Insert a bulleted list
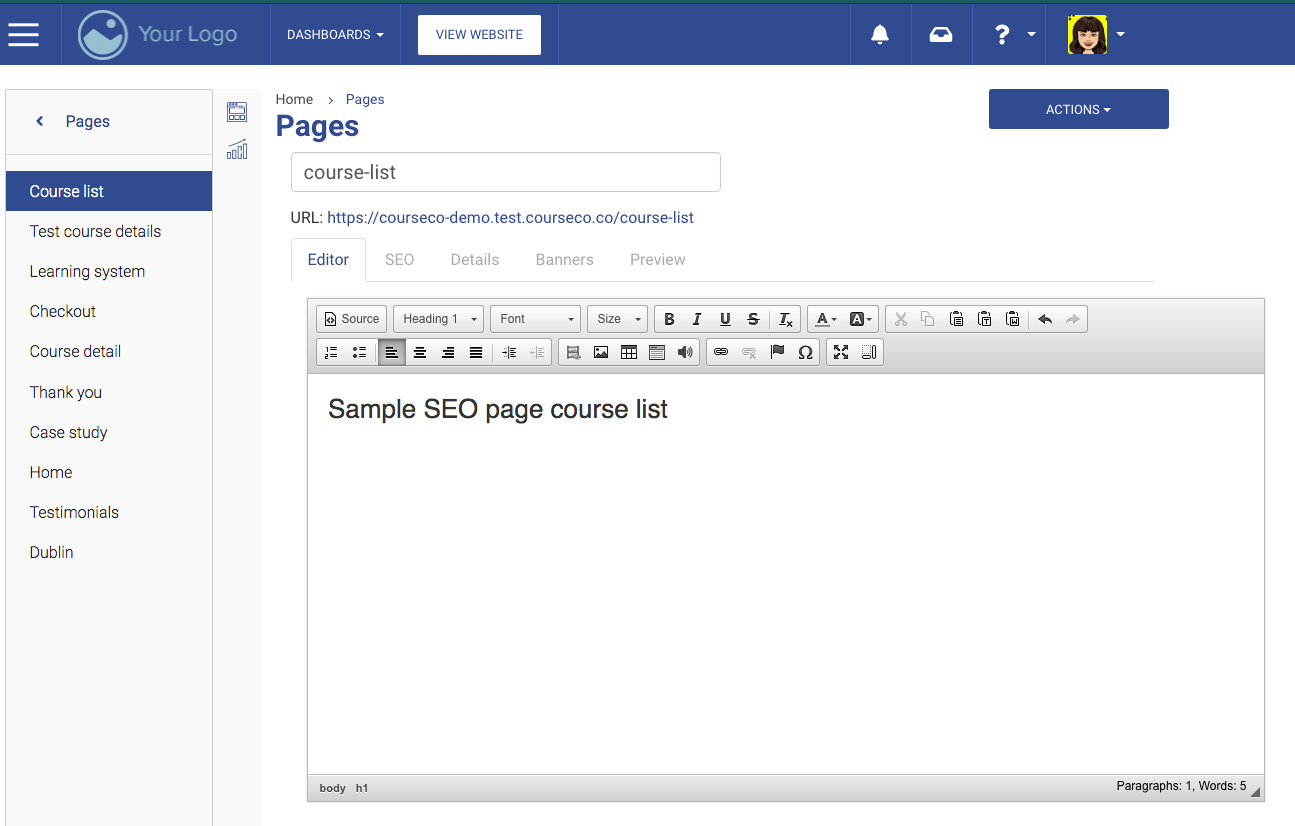This screenshot has height=826, width=1295. [x=359, y=352]
